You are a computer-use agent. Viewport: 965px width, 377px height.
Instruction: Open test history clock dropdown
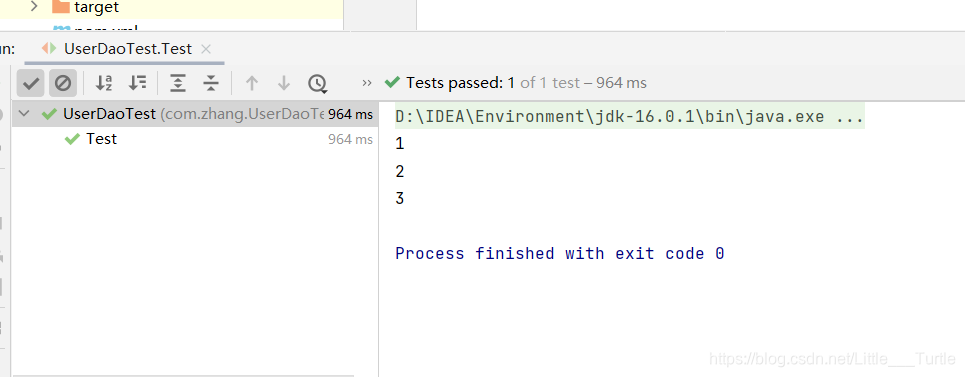pyautogui.click(x=318, y=84)
